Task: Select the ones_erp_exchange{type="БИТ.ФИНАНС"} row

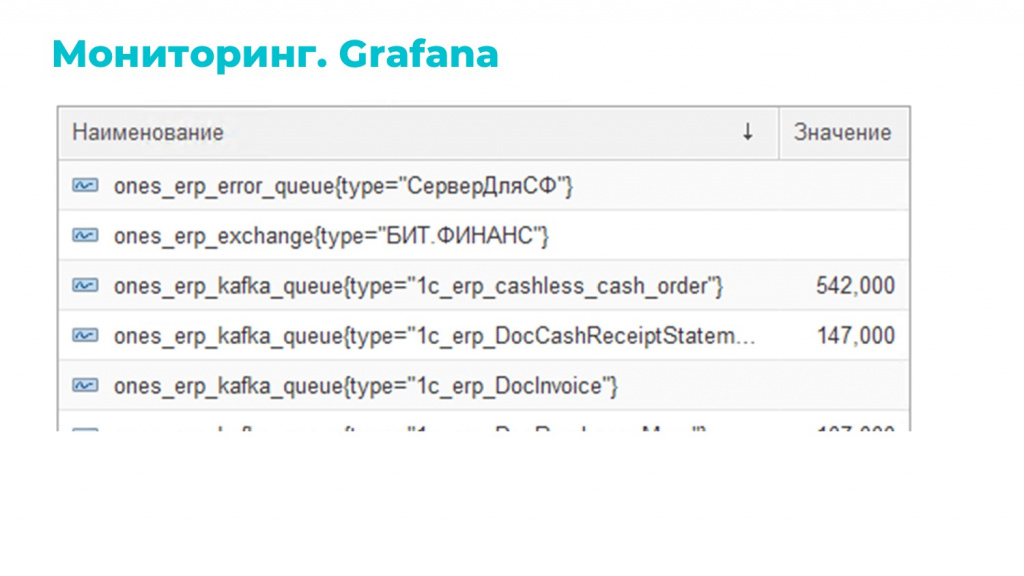Action: (483, 235)
